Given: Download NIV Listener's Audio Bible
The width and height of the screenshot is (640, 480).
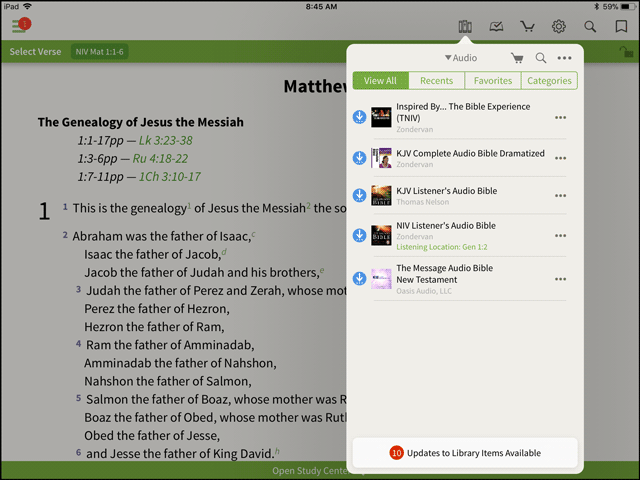Looking at the screenshot, I should (x=359, y=235).
